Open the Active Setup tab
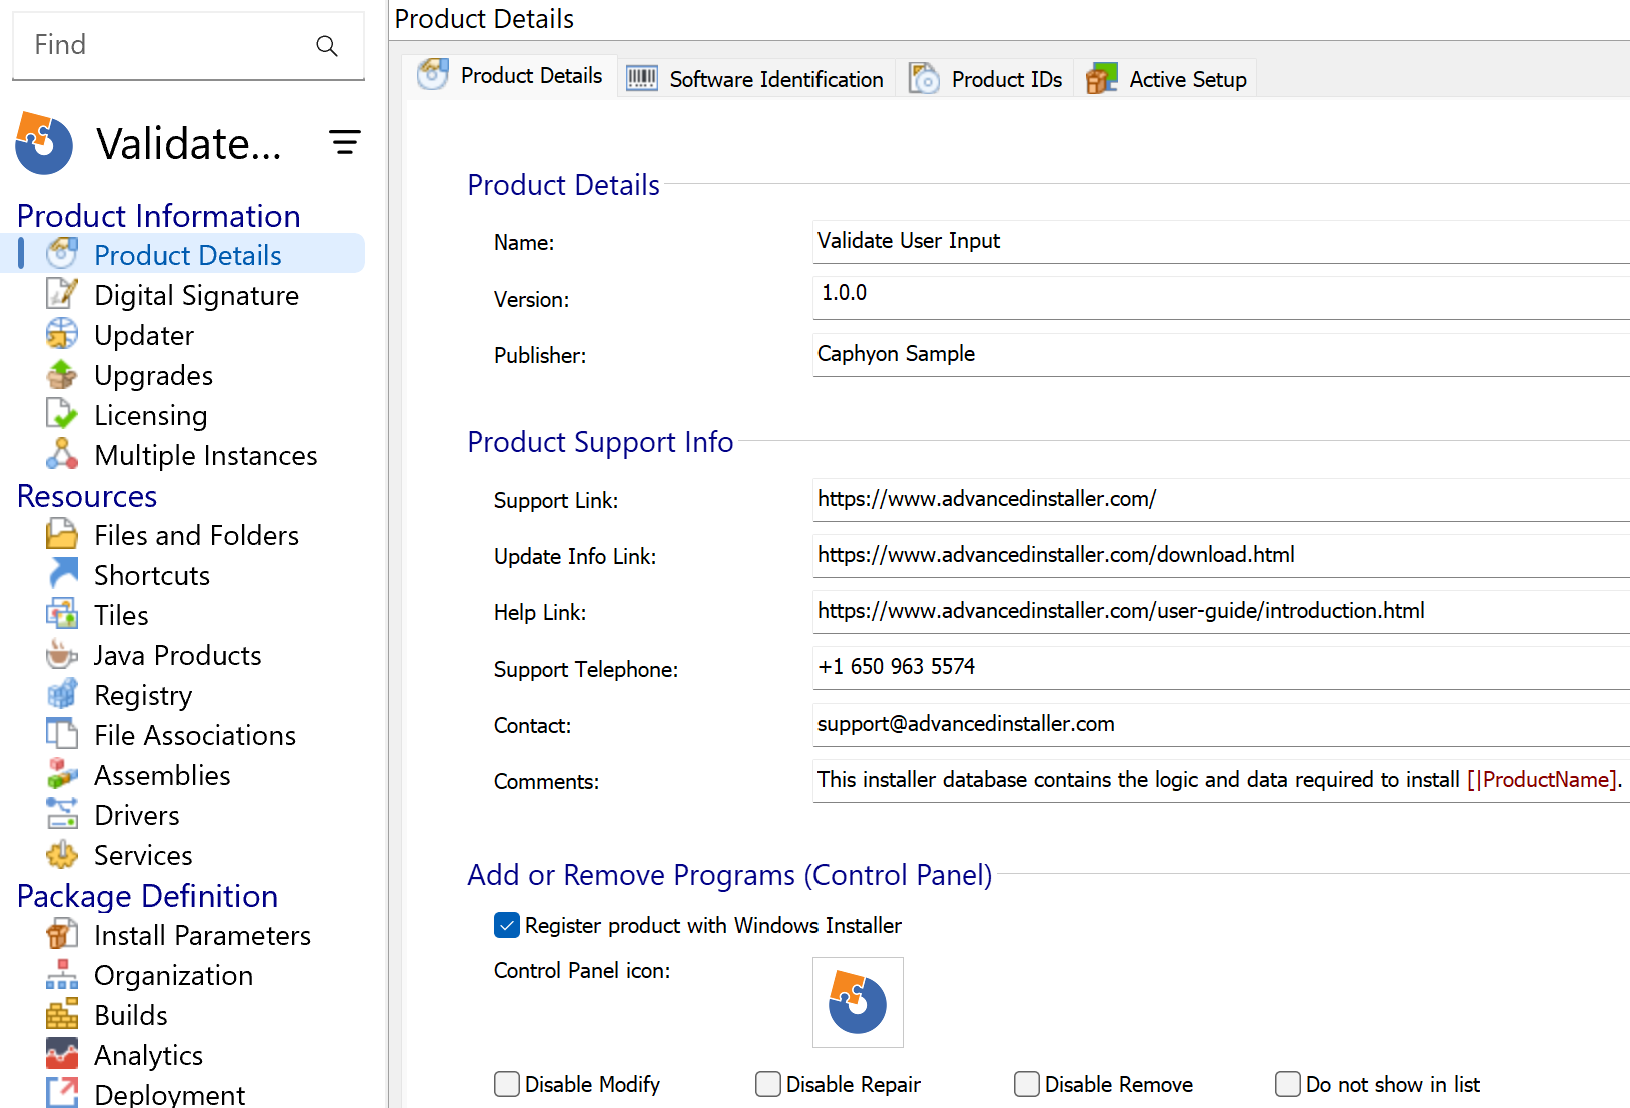This screenshot has height=1108, width=1630. pos(1166,78)
